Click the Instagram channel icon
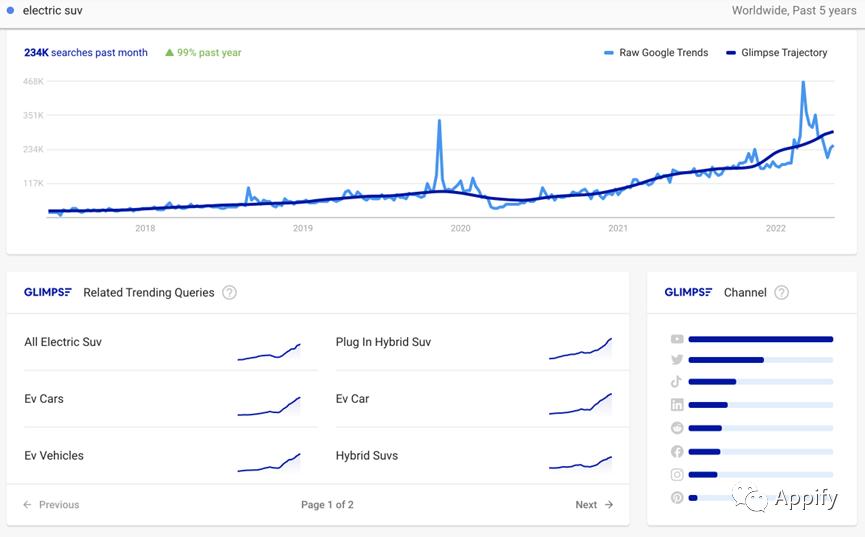865x537 pixels. click(x=677, y=475)
